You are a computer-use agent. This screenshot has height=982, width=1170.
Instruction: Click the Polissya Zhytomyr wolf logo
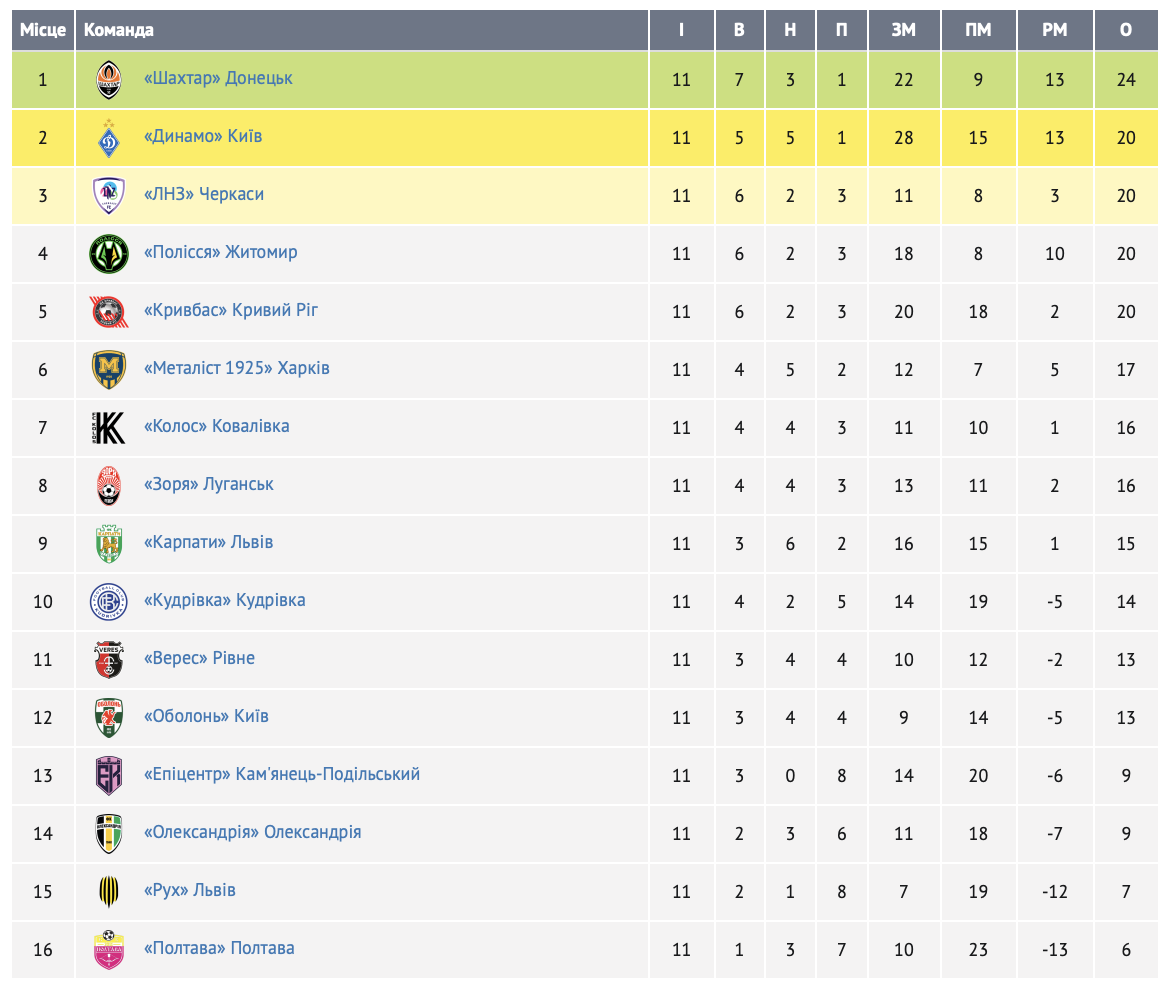[x=108, y=253]
